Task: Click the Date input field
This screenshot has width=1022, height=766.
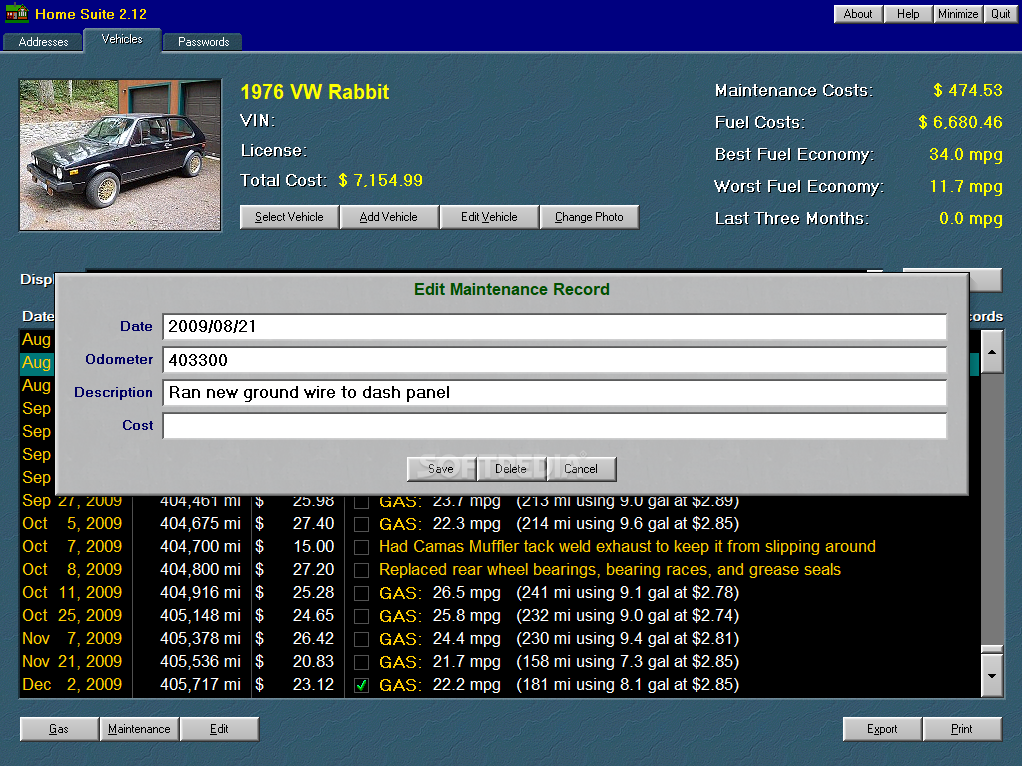Action: tap(554, 327)
